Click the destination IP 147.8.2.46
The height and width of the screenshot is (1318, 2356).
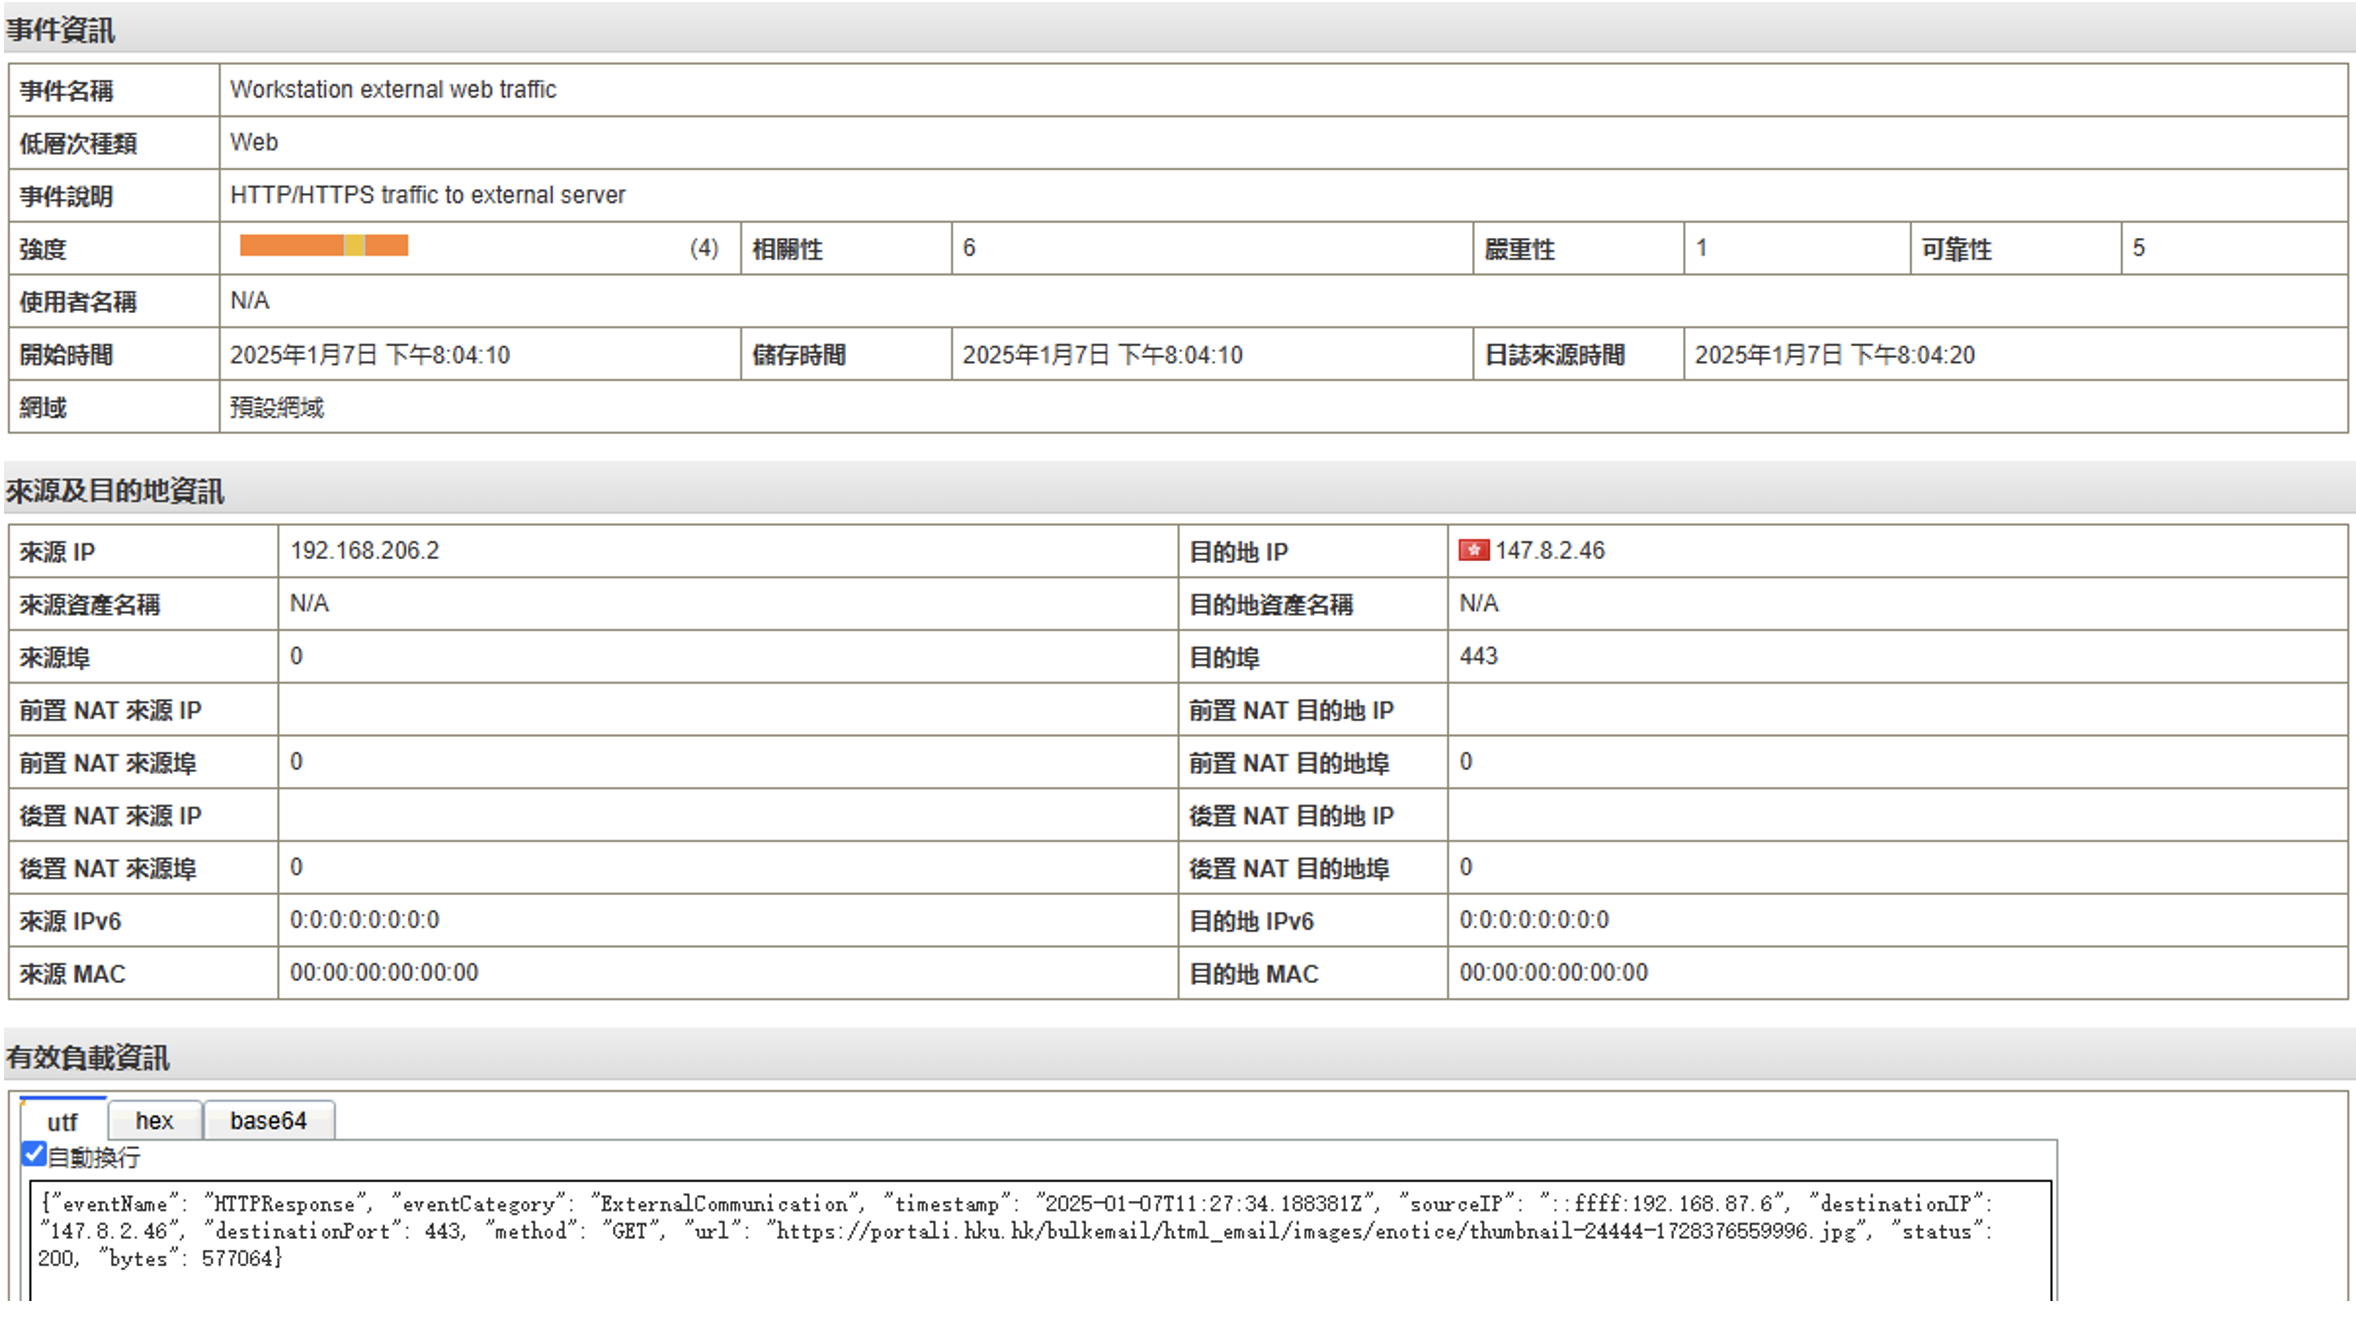click(1549, 551)
